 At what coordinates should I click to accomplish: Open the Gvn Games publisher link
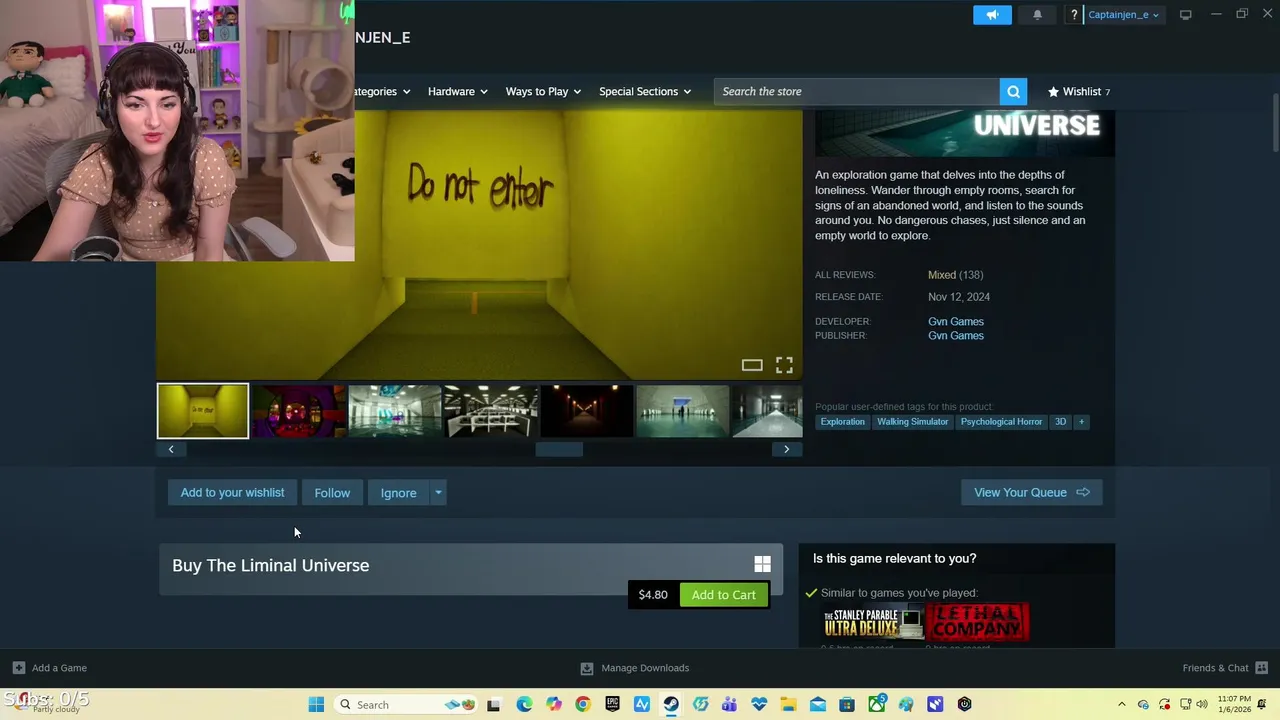(x=956, y=336)
